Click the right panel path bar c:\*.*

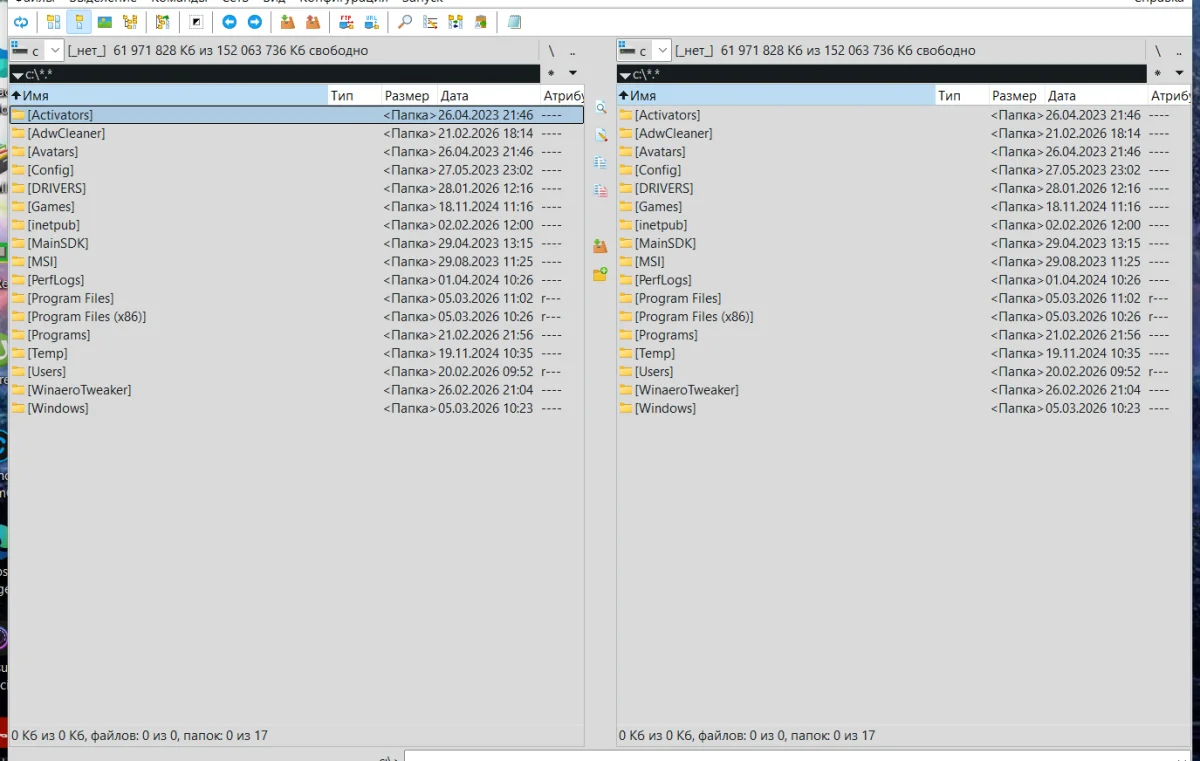point(880,74)
